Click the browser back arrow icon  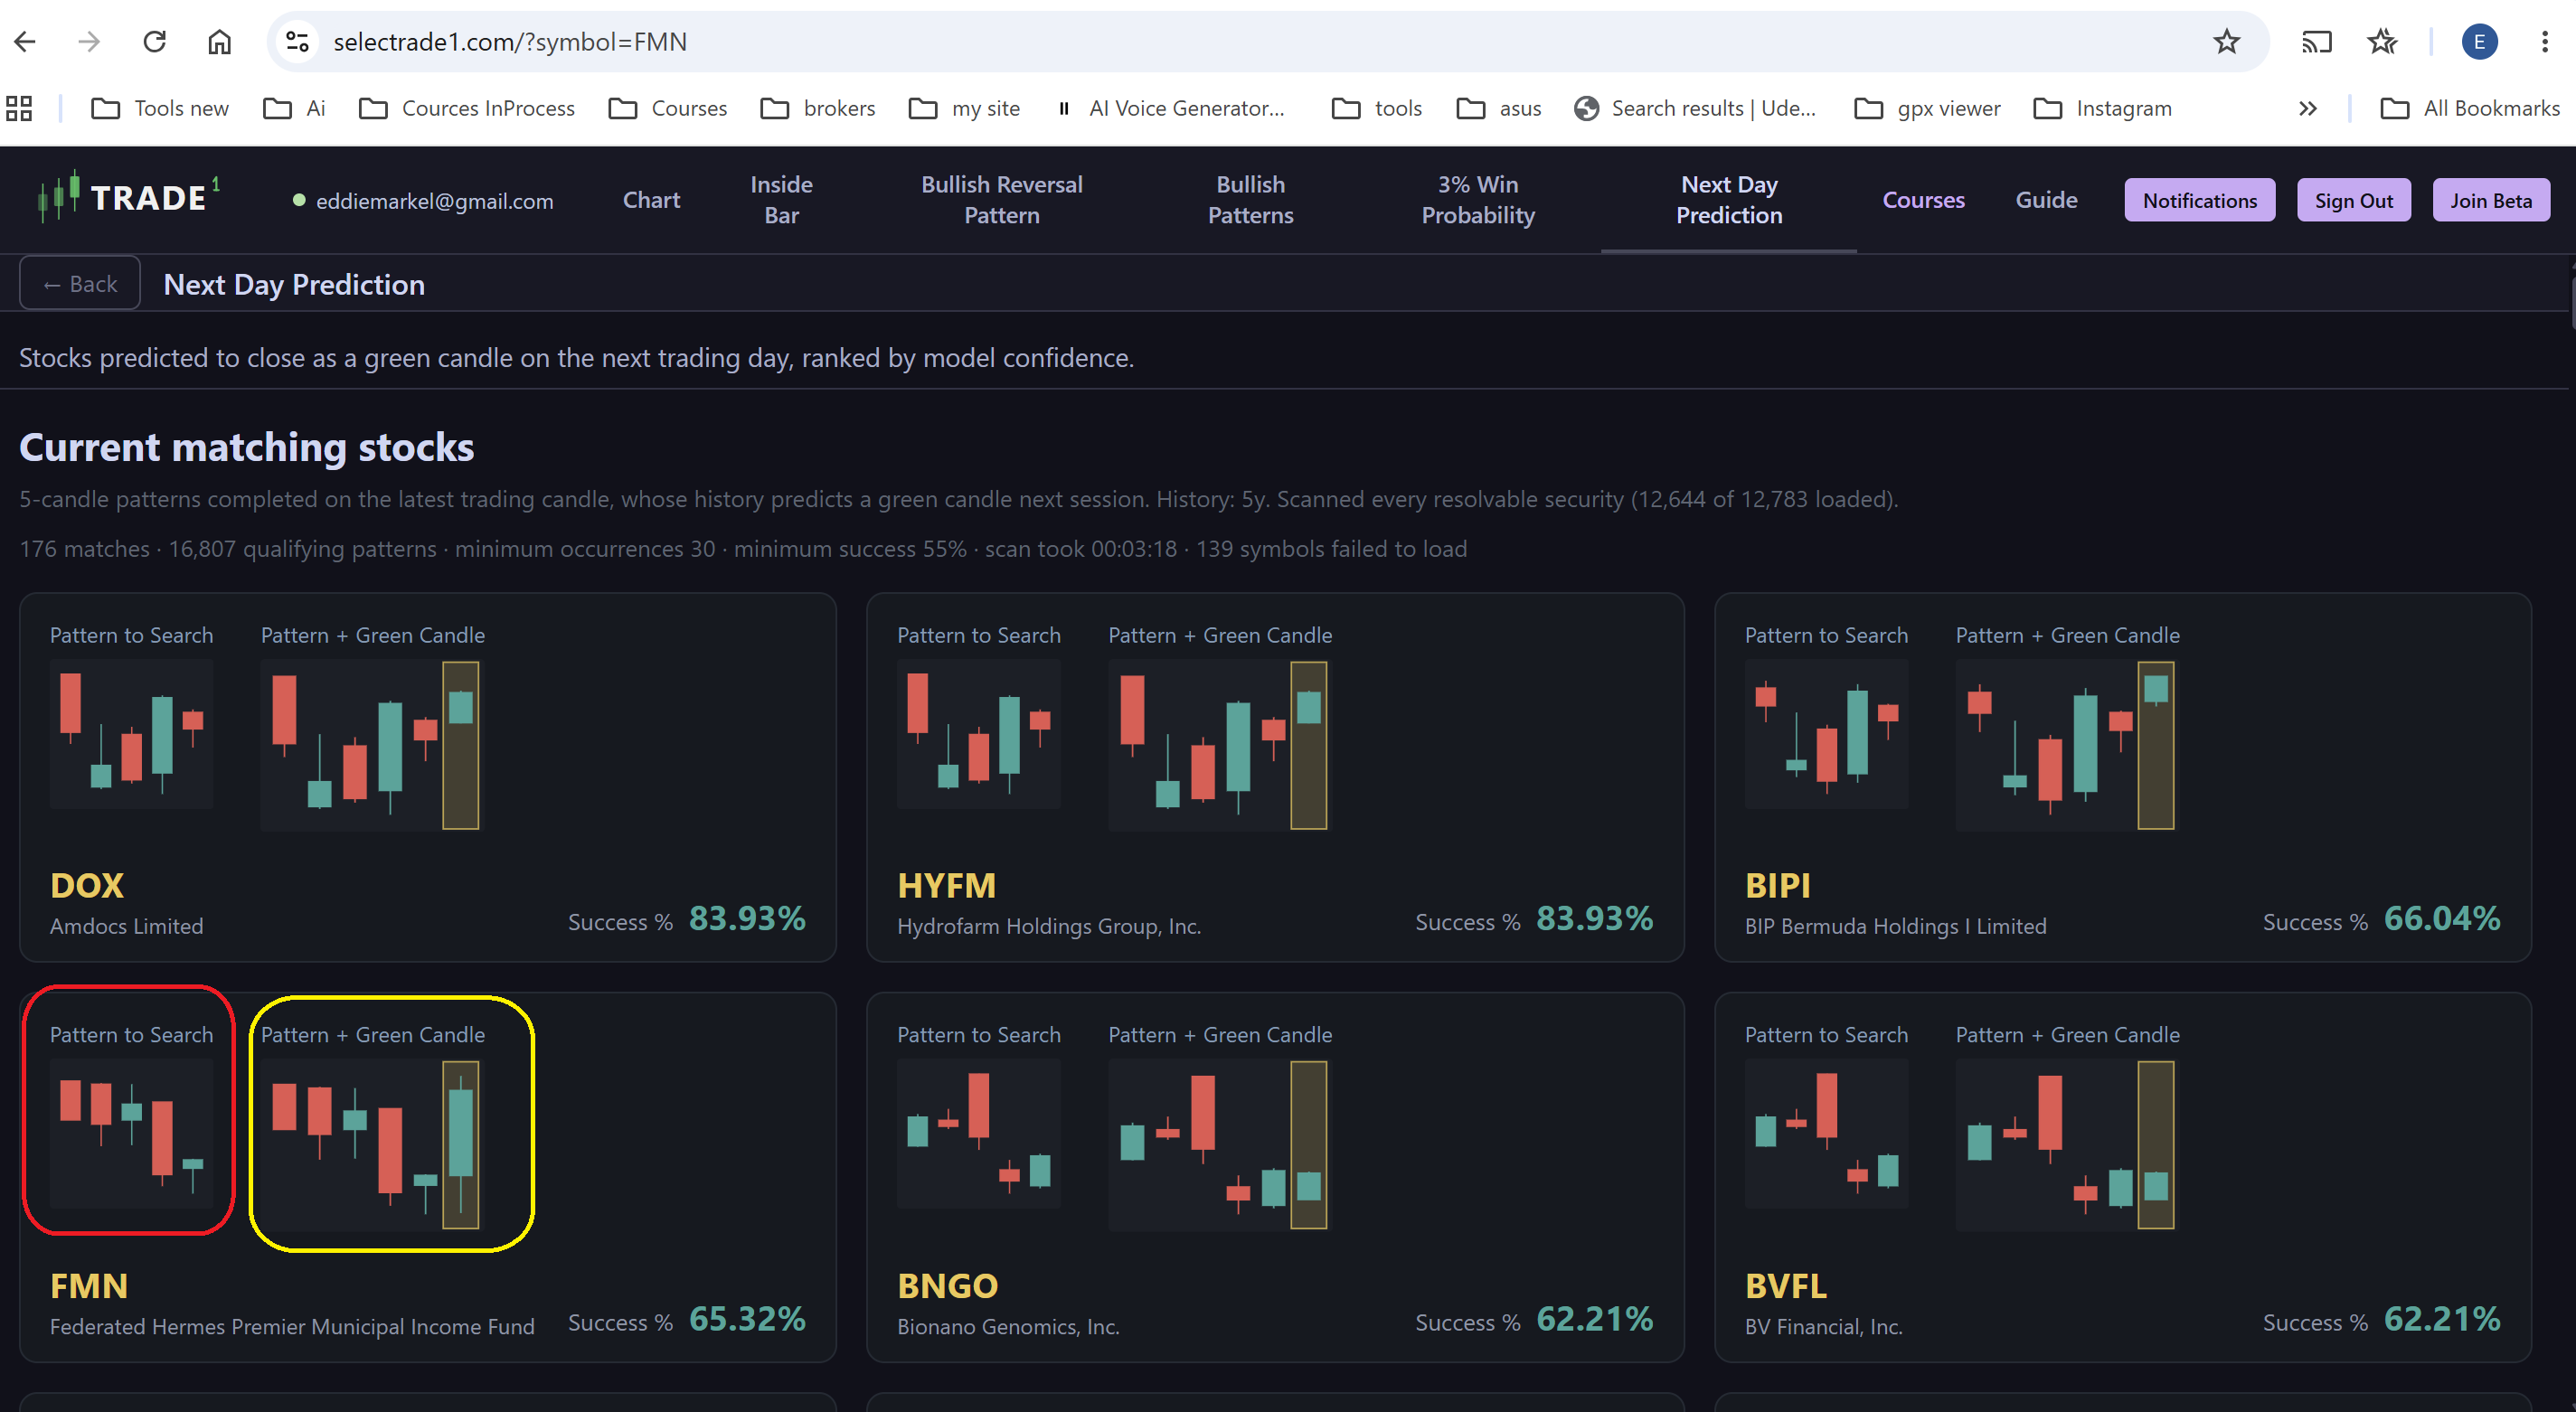(x=26, y=42)
